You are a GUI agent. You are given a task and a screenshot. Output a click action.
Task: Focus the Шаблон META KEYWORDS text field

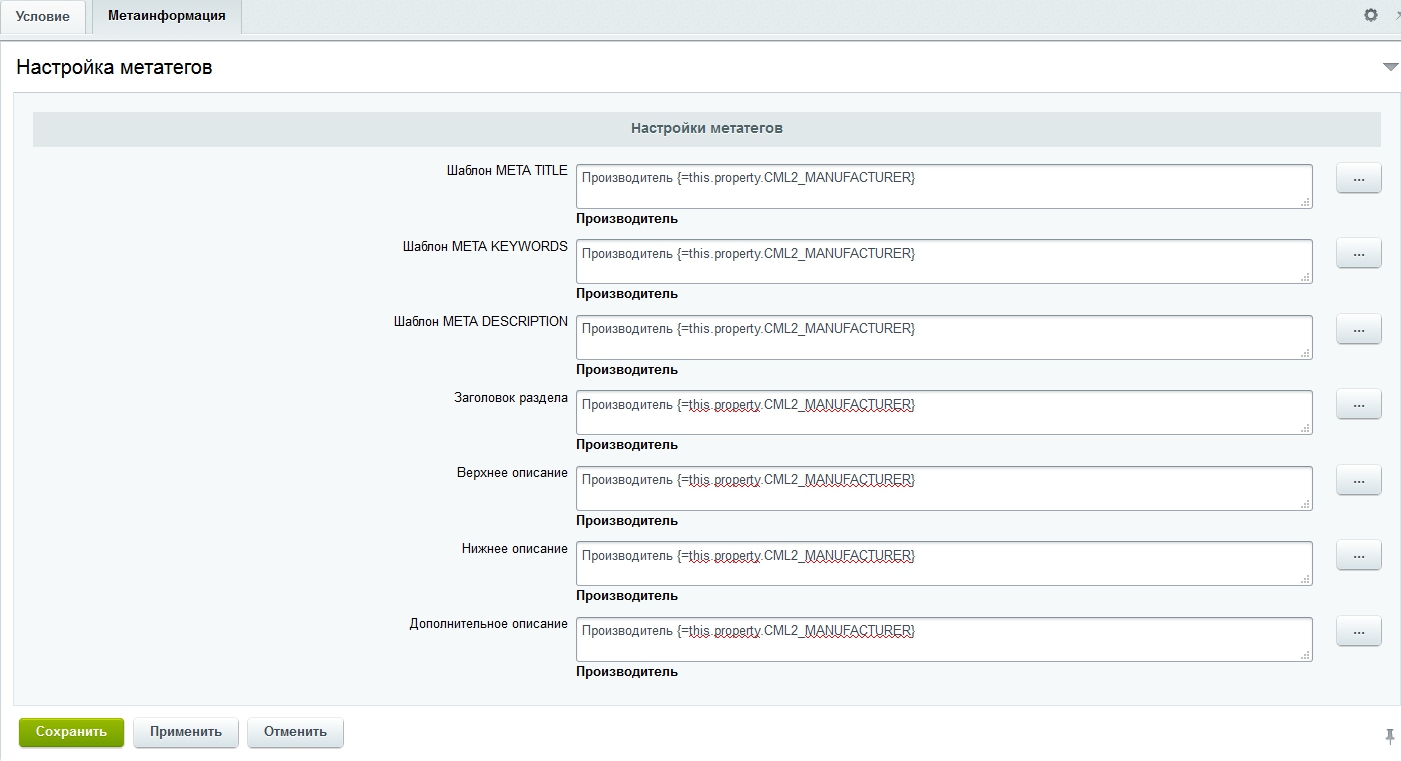944,262
